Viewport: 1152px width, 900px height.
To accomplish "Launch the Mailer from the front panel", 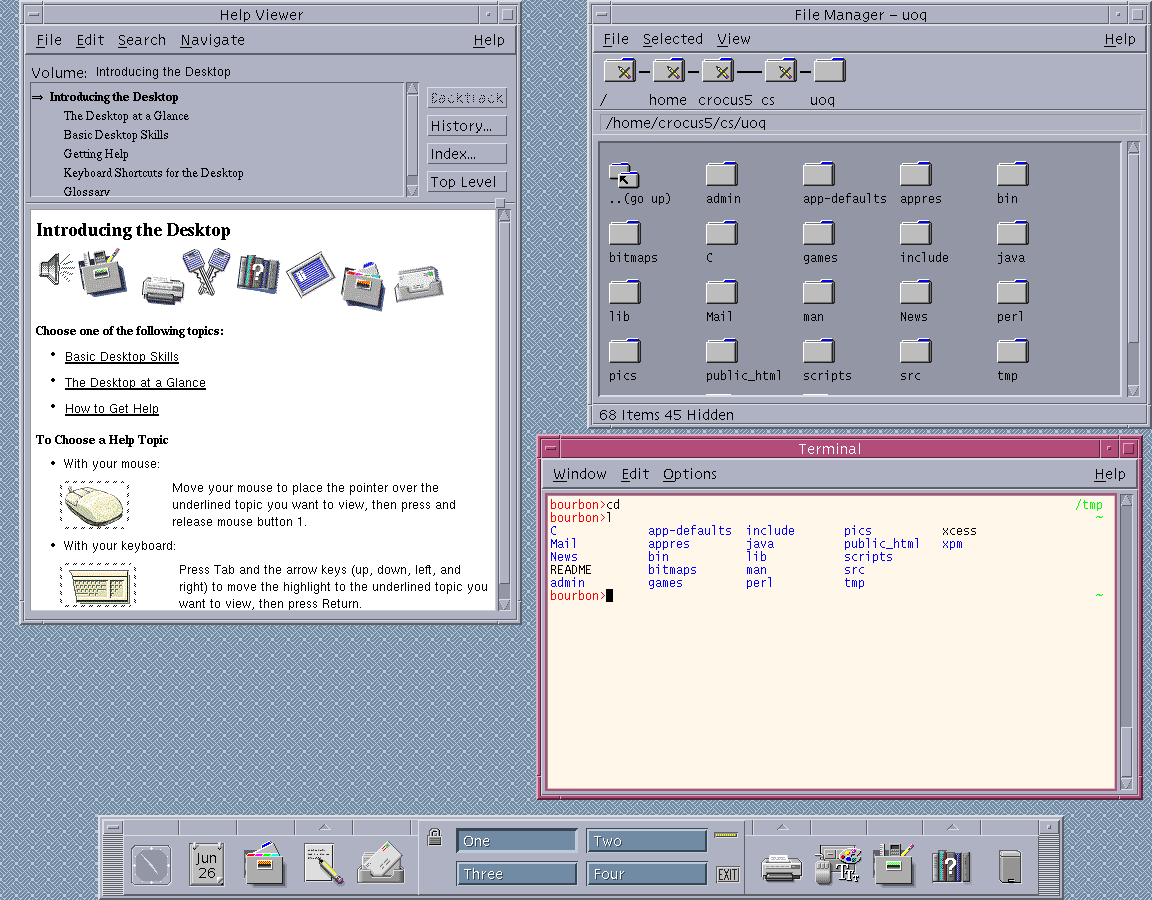I will click(x=381, y=863).
